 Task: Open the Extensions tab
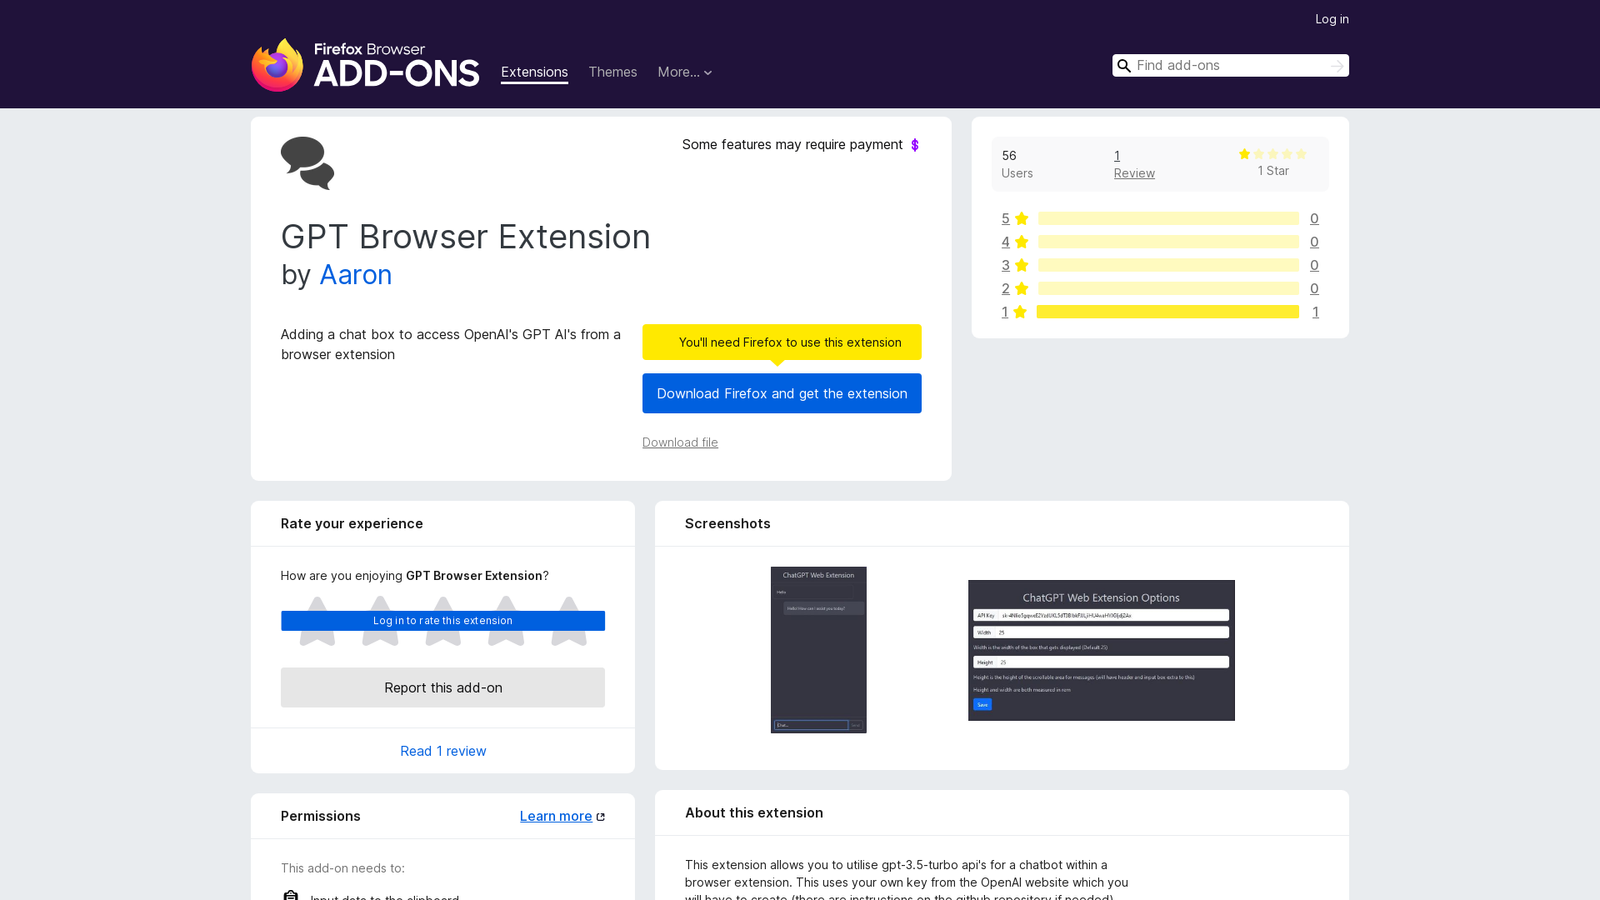pos(534,72)
